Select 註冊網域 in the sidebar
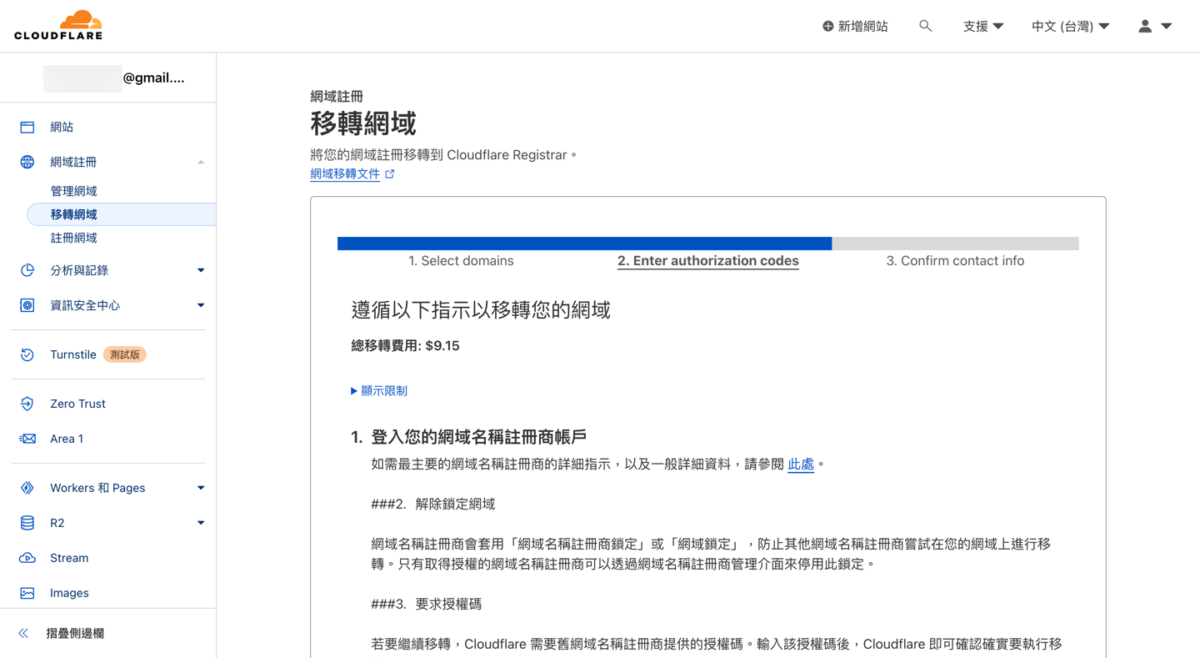Screen dimensions: 1200x658 coord(74,238)
